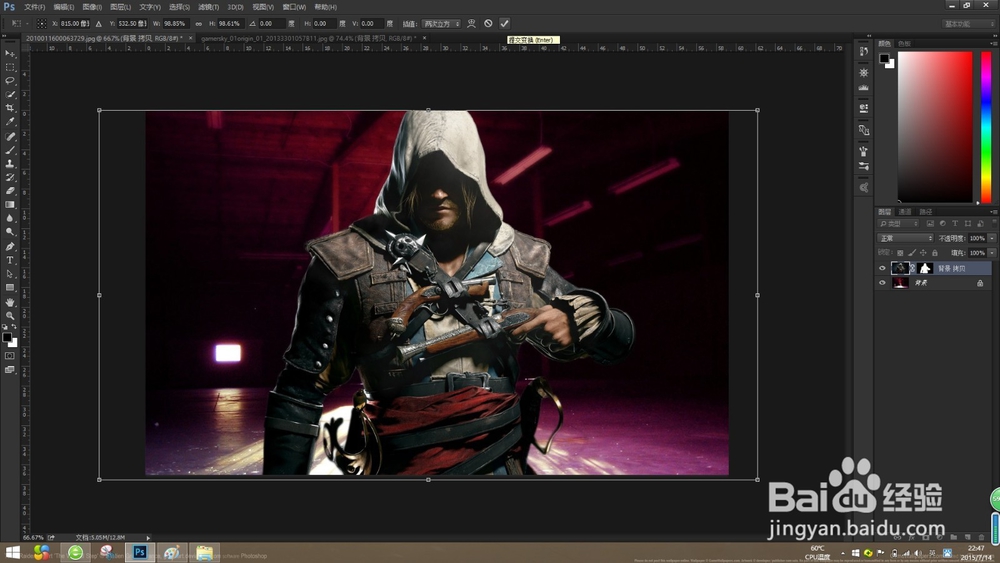
Task: Toggle Quick Mask mode in the toolbox
Action: [10, 356]
